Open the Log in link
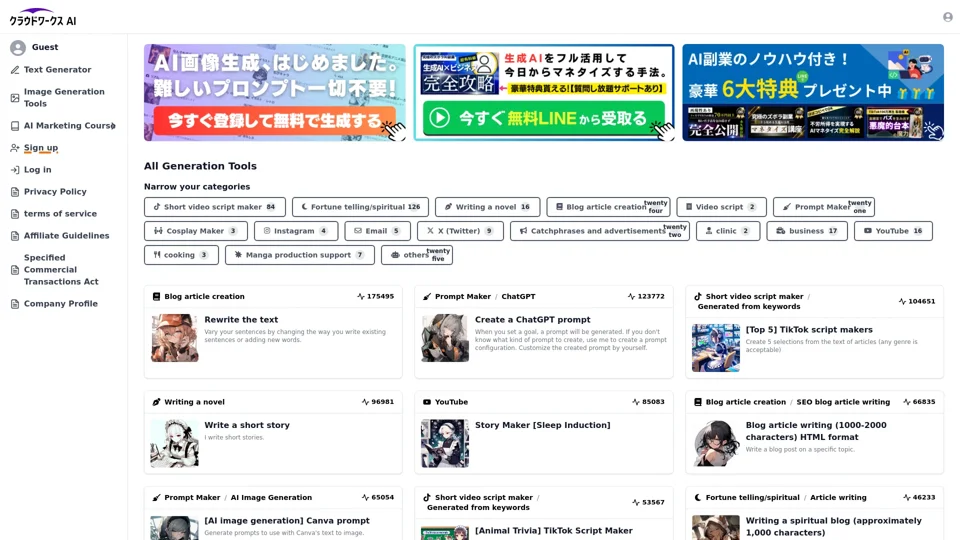The image size is (960, 540). click(x=37, y=170)
